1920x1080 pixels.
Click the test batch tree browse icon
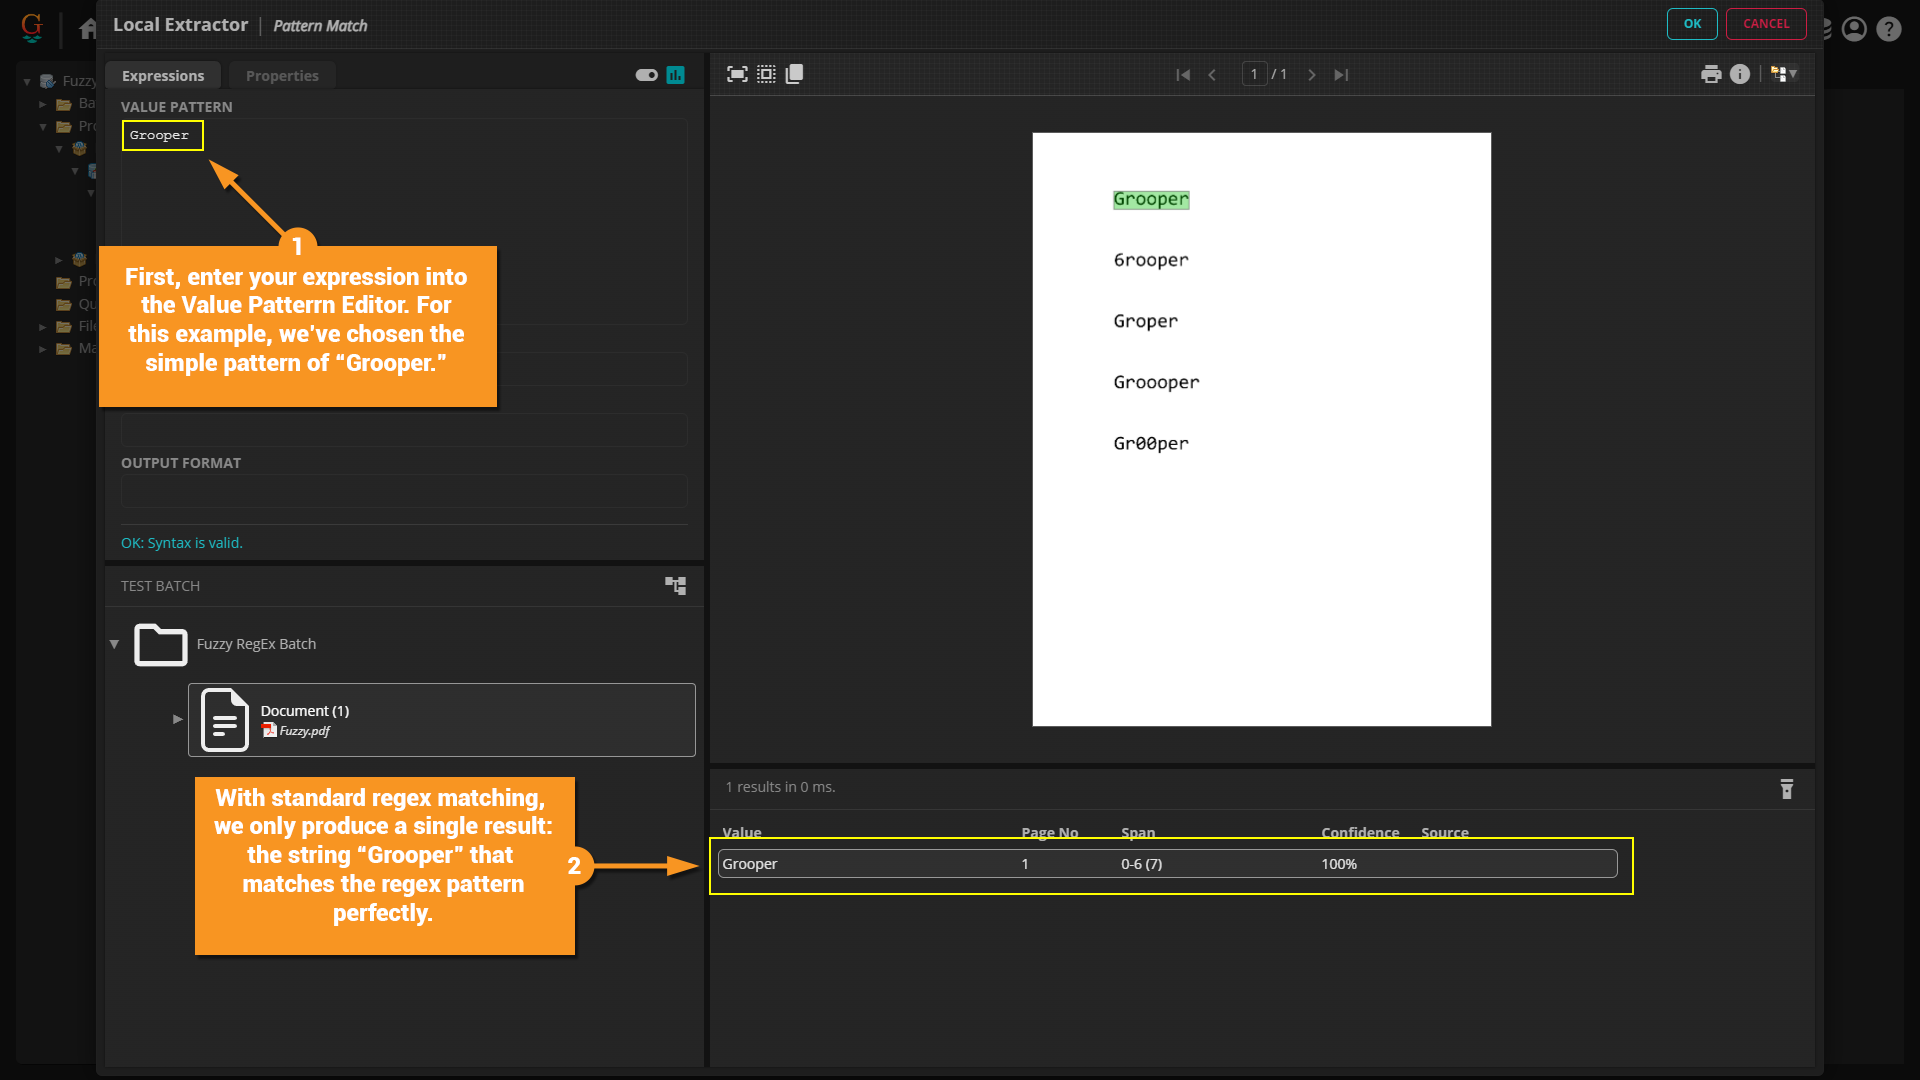676,586
